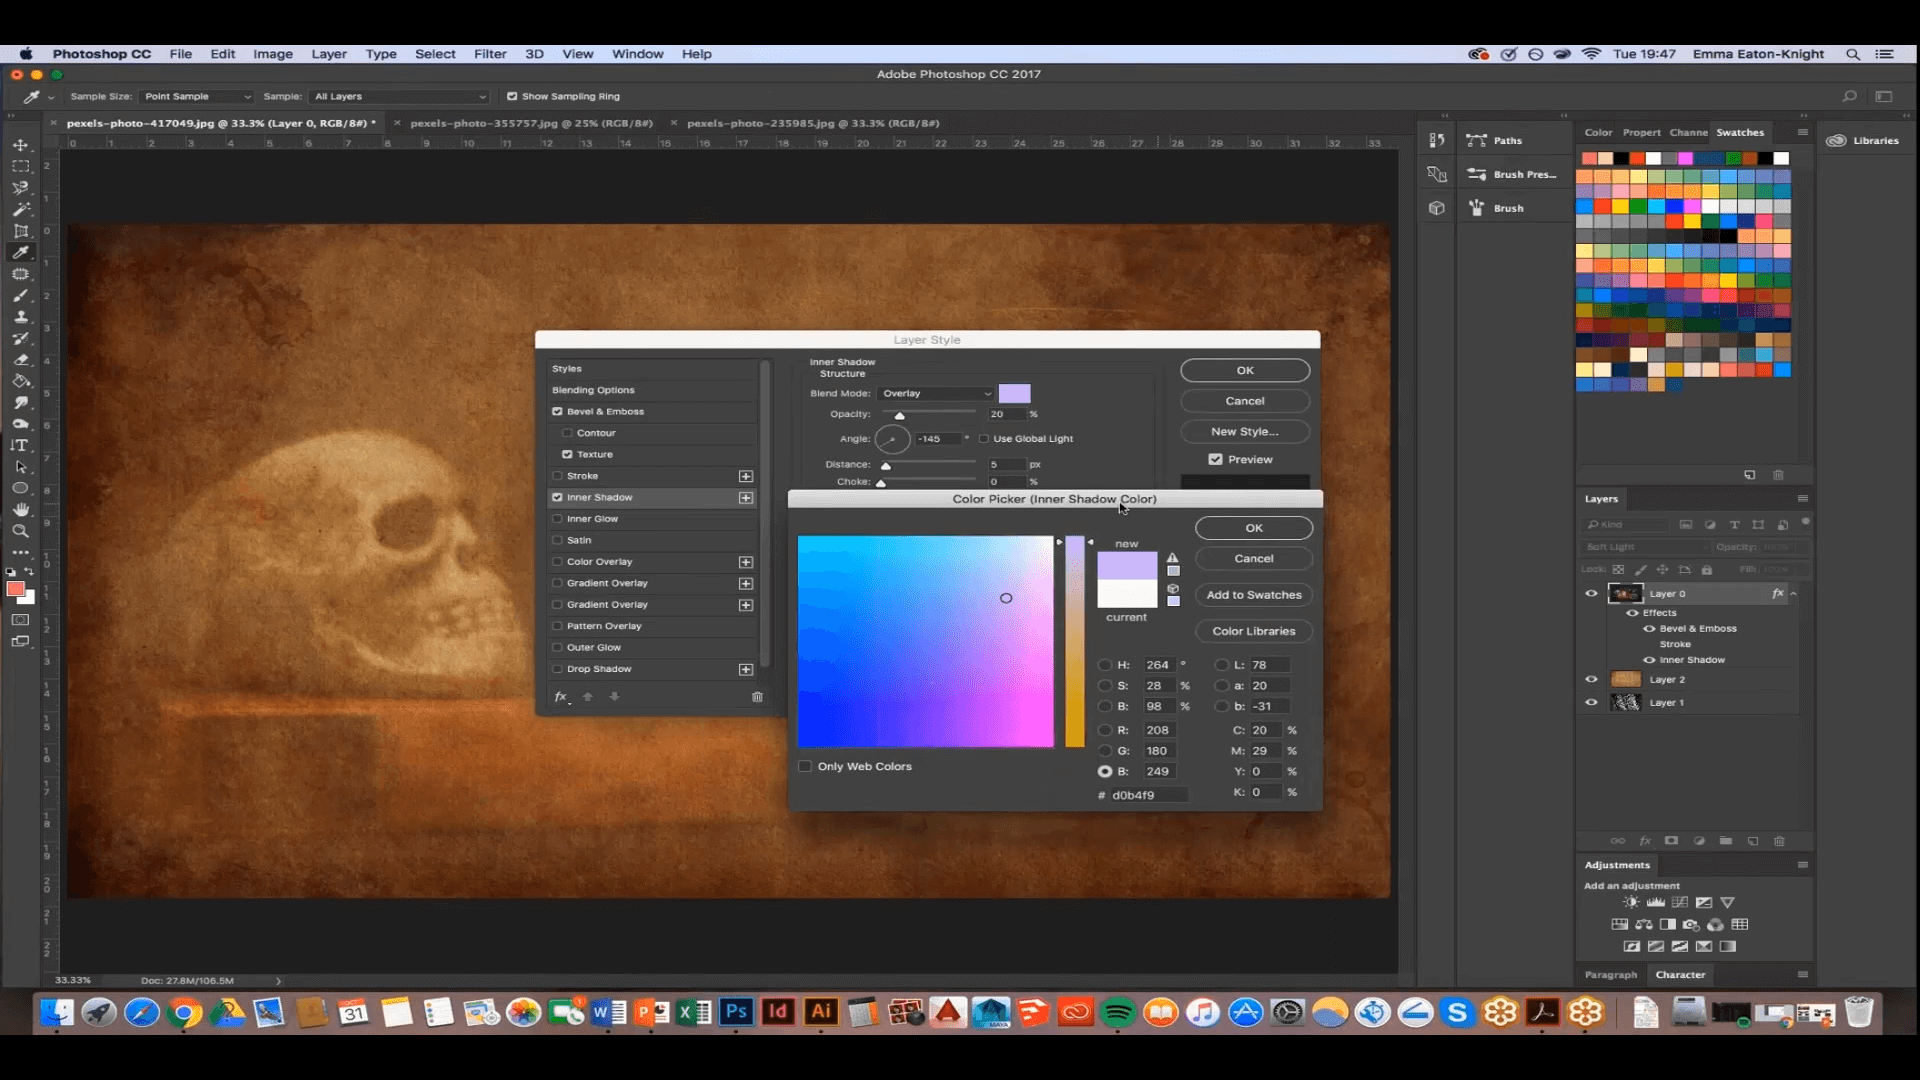Screen dimensions: 1920x1080
Task: Toggle Inner Shadow layer effect on
Action: (x=558, y=497)
